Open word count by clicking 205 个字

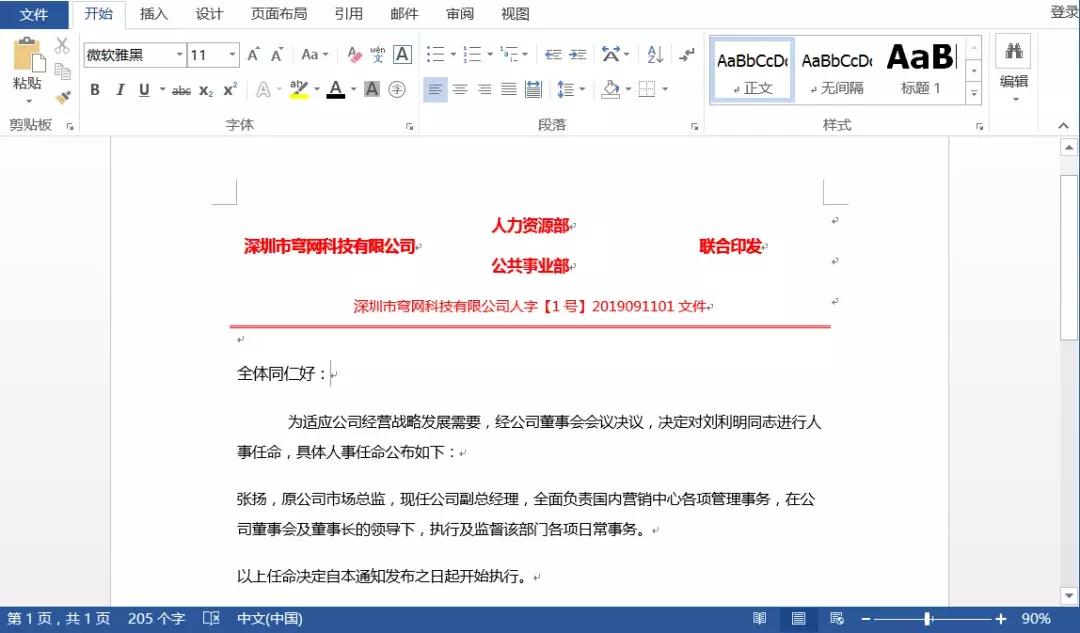click(x=155, y=618)
